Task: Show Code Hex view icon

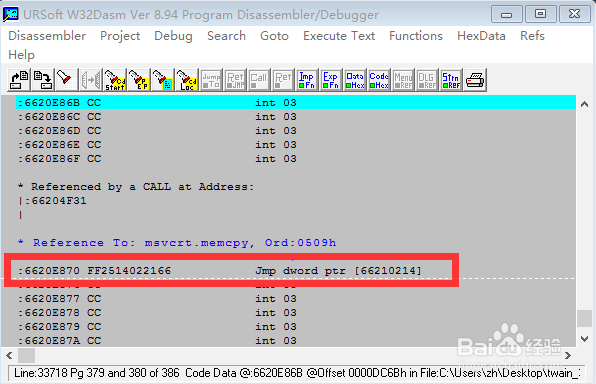Action: pyautogui.click(x=379, y=80)
